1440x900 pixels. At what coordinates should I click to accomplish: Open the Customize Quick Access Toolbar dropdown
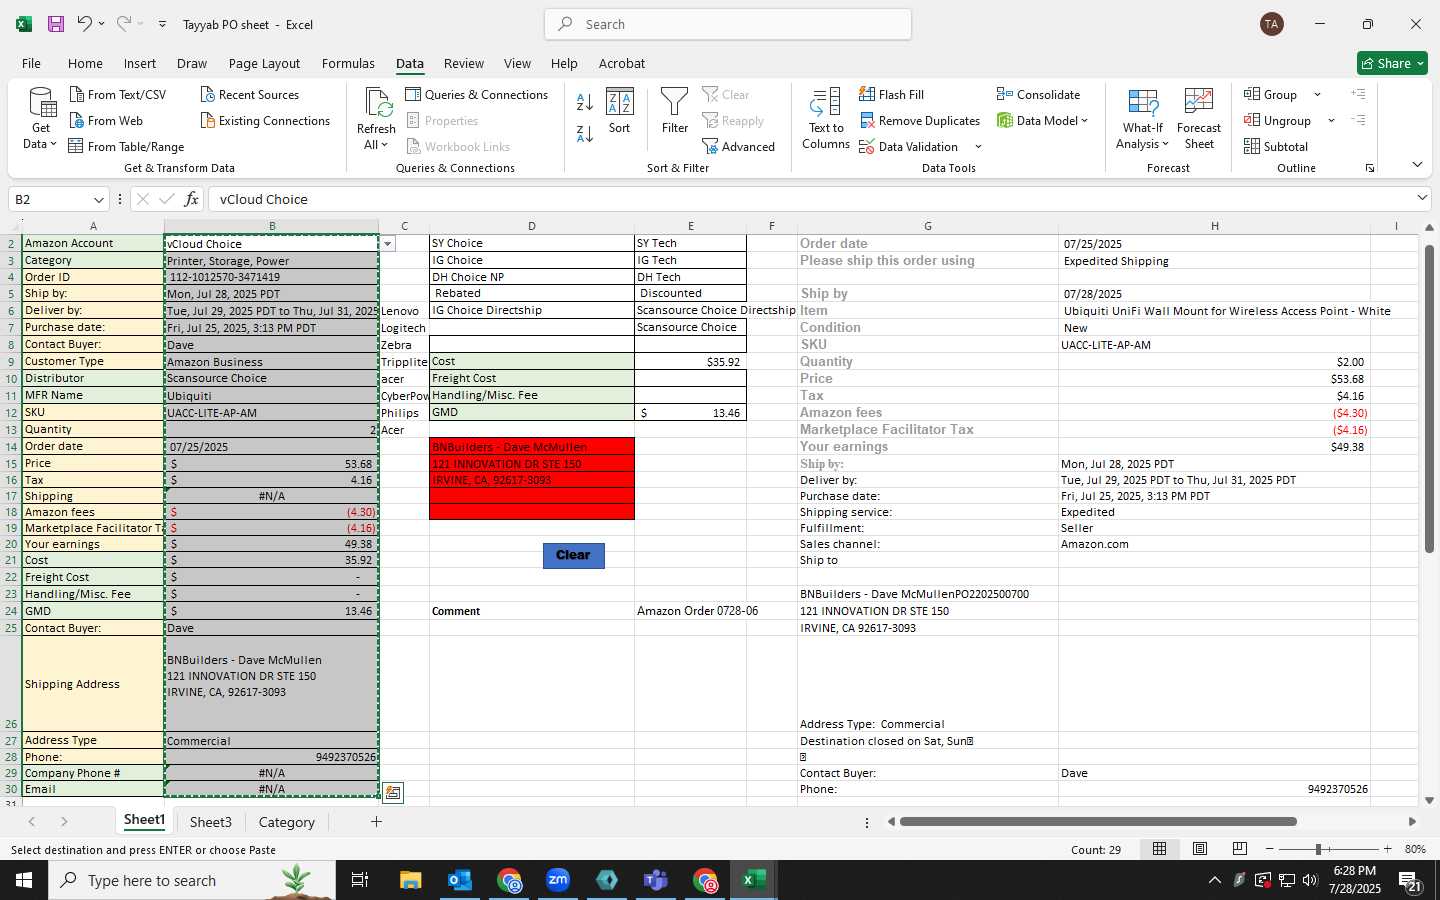(162, 24)
